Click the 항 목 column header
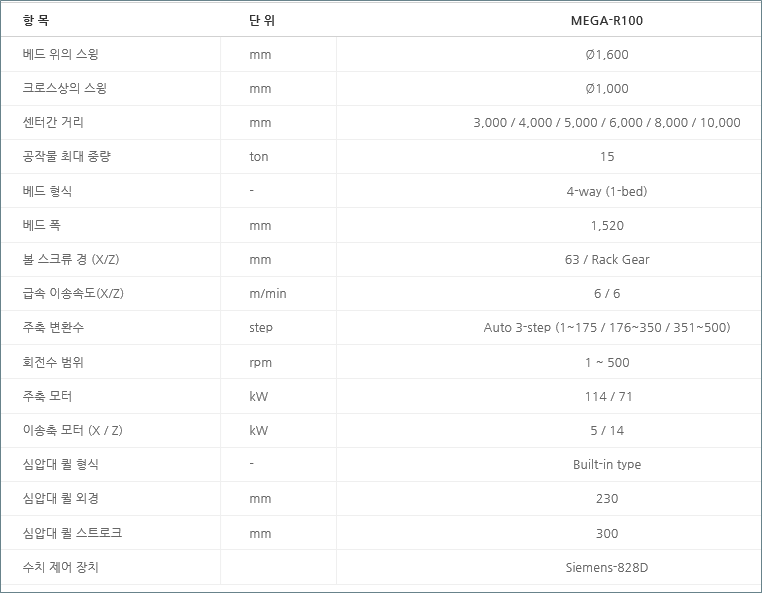This screenshot has width=762, height=593. pos(36,20)
